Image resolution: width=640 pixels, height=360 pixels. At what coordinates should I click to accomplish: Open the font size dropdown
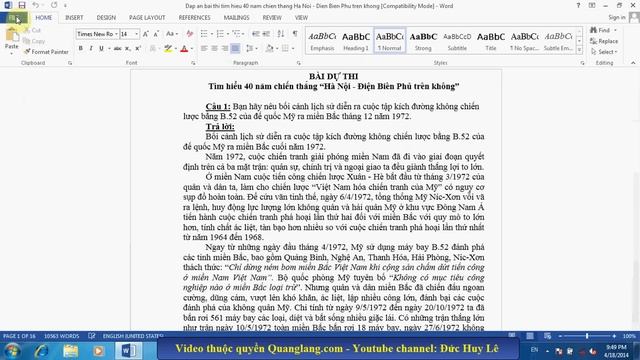(137, 34)
